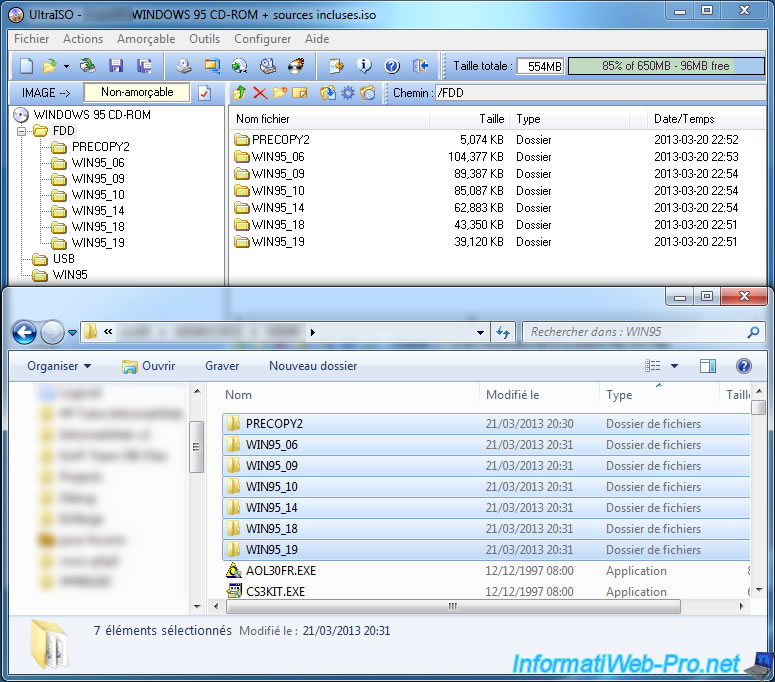Open the Amorçable menu
775x682 pixels.
point(146,39)
